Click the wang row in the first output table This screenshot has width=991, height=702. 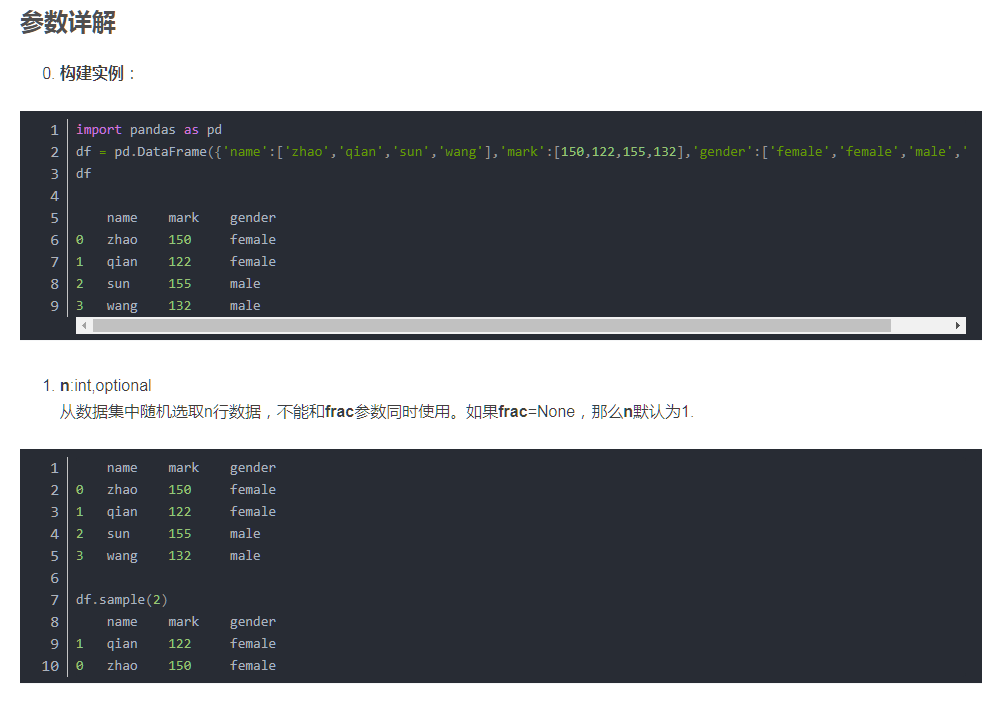click(x=122, y=305)
